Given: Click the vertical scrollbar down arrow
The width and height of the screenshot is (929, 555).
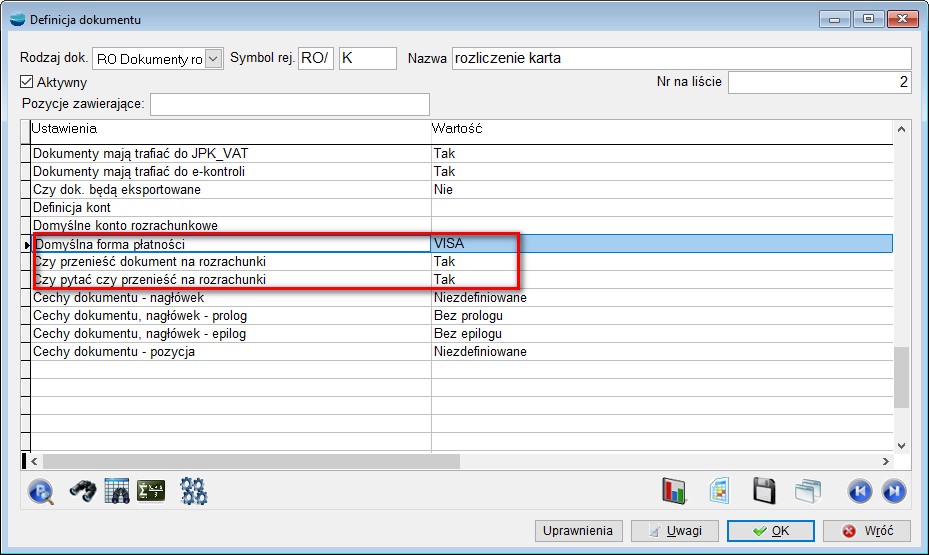Looking at the screenshot, I should (x=901, y=445).
